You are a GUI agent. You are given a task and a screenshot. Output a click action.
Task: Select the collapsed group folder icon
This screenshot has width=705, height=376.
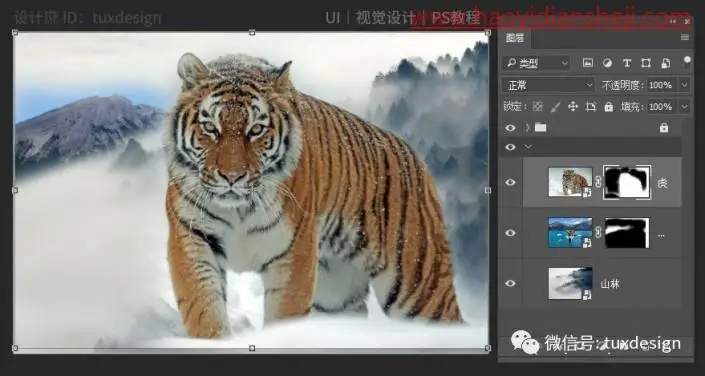(540, 128)
